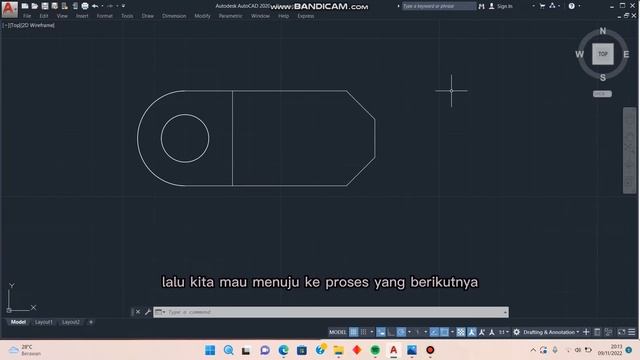
Task: Switch to the Layout2 tab
Action: (x=71, y=322)
